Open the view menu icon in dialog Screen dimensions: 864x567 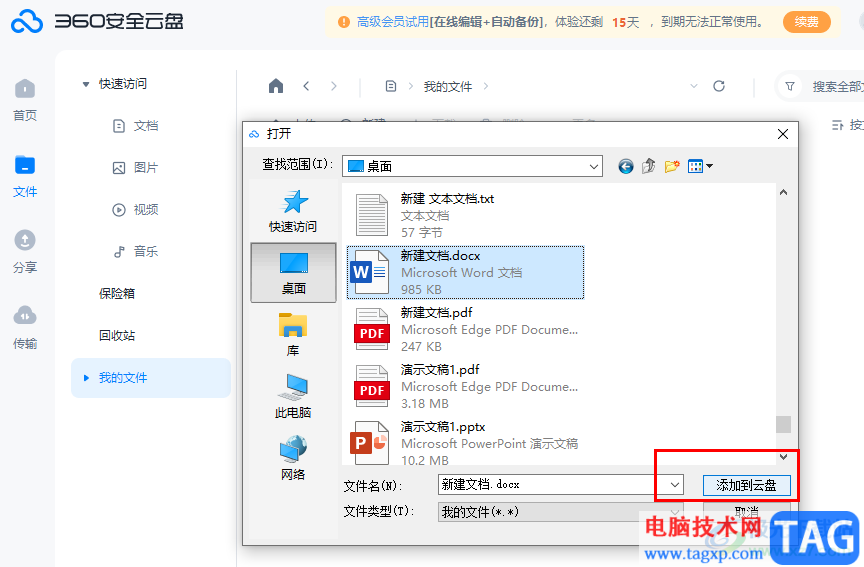coord(700,166)
